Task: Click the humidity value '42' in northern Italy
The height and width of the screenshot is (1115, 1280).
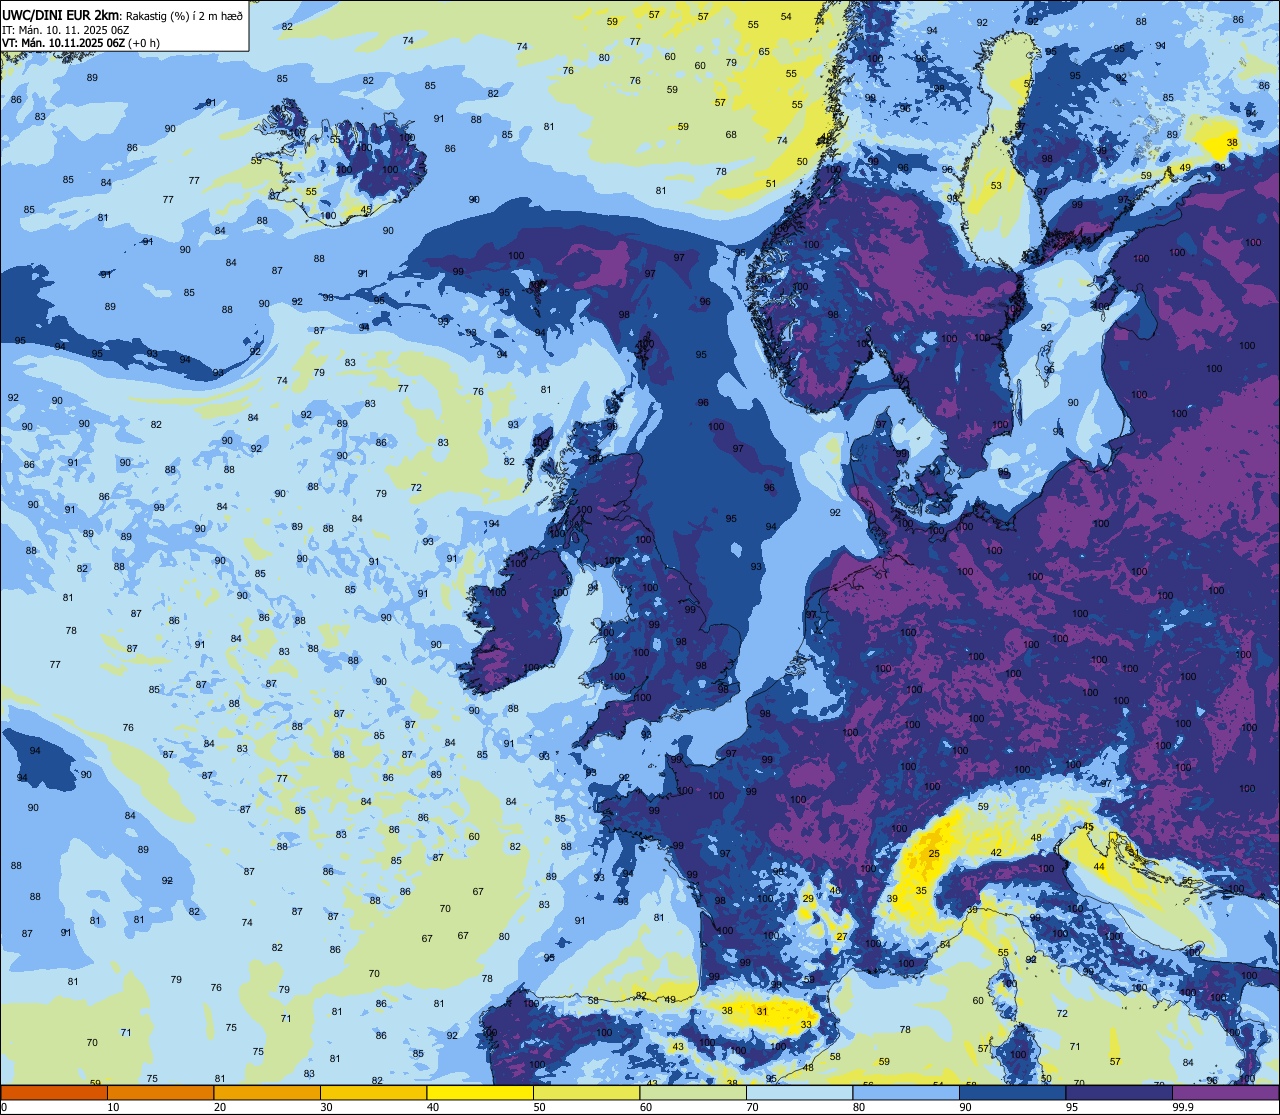Action: click(996, 852)
